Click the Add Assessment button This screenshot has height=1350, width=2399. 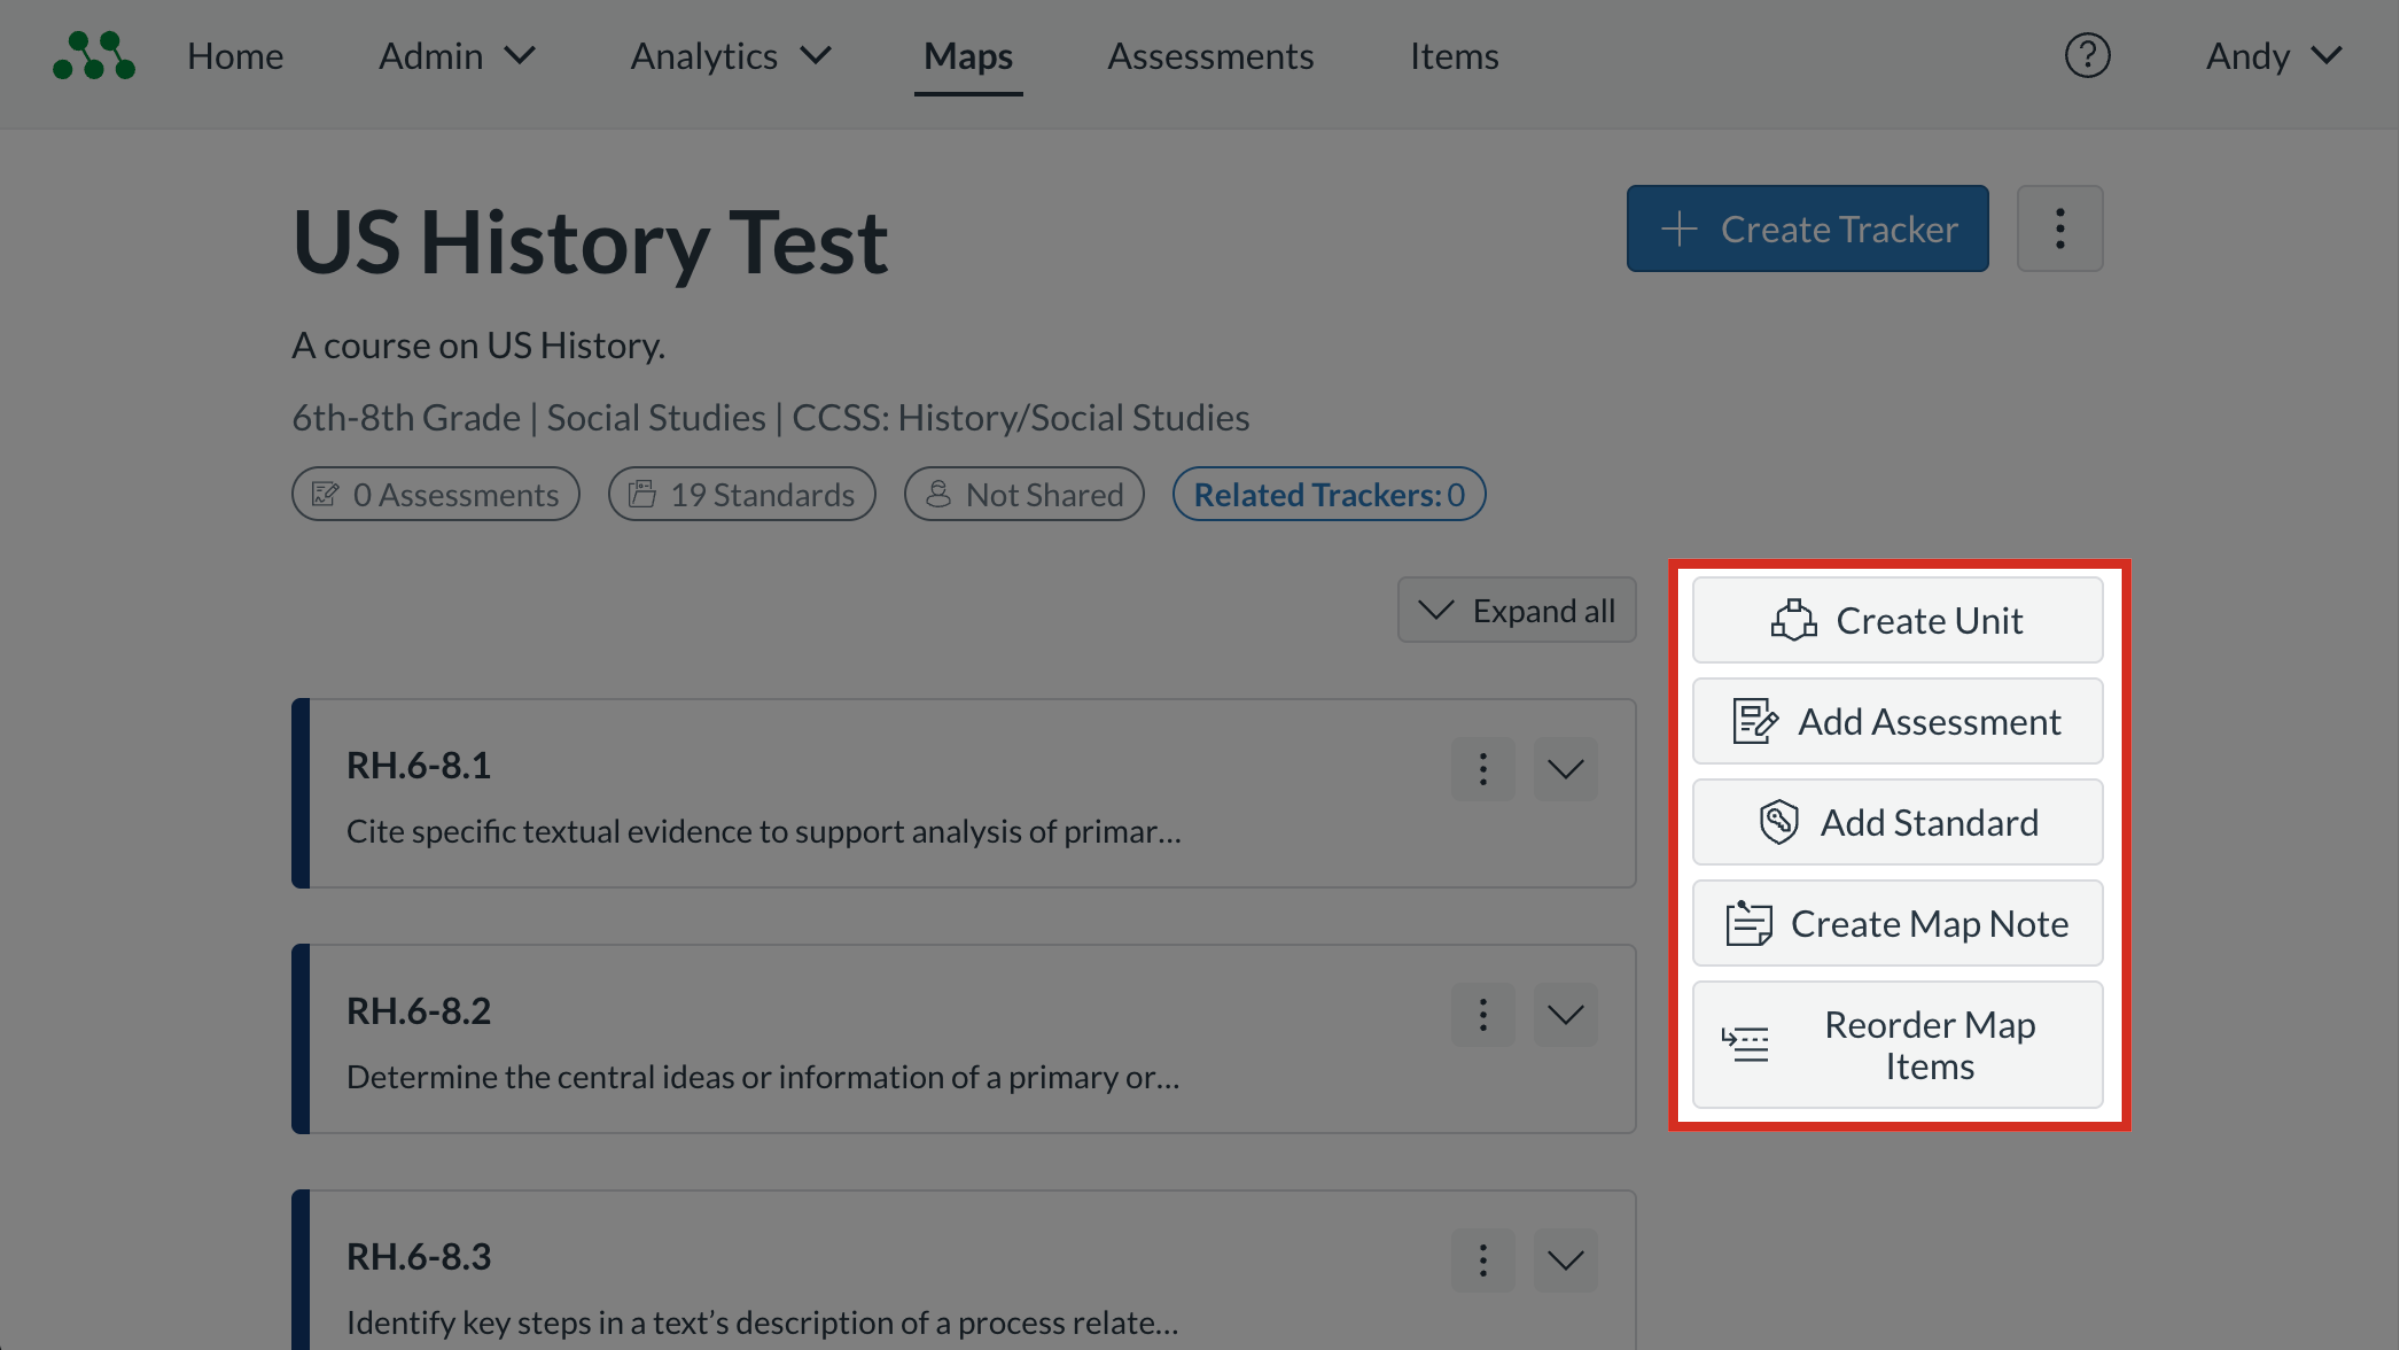(x=1897, y=721)
